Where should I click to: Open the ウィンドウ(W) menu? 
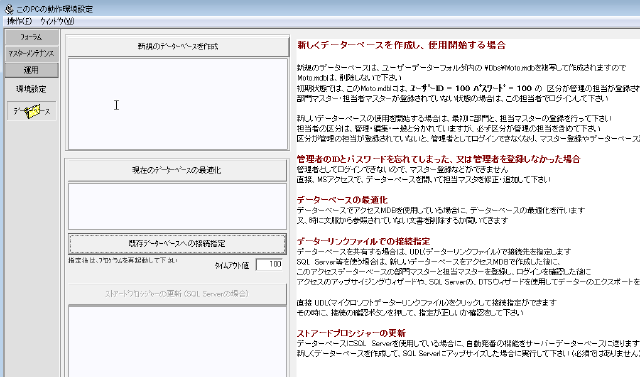point(57,21)
